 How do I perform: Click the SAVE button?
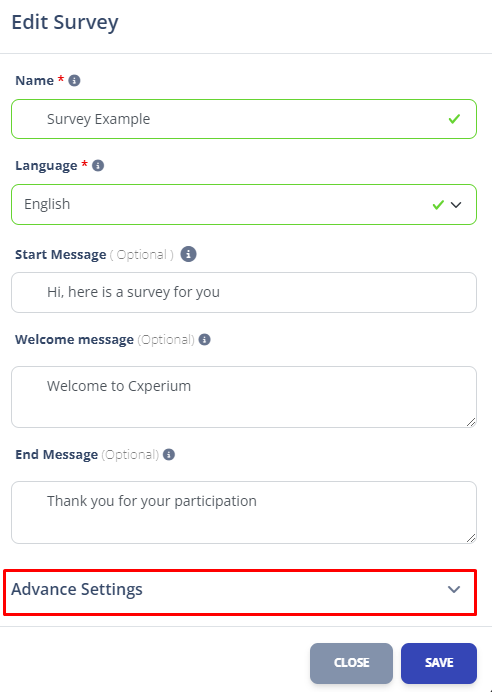[439, 663]
